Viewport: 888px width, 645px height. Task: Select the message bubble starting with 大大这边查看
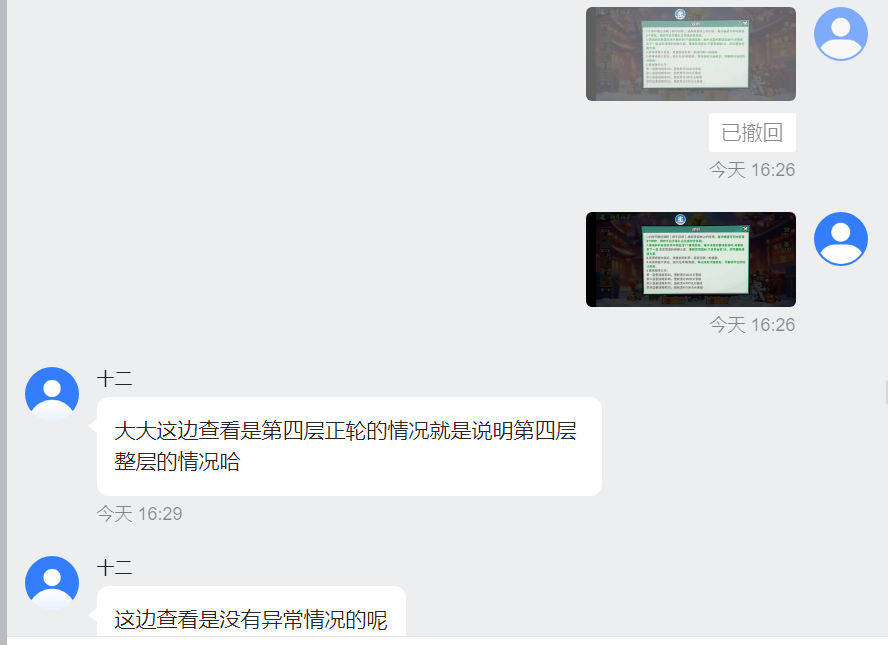coord(349,446)
